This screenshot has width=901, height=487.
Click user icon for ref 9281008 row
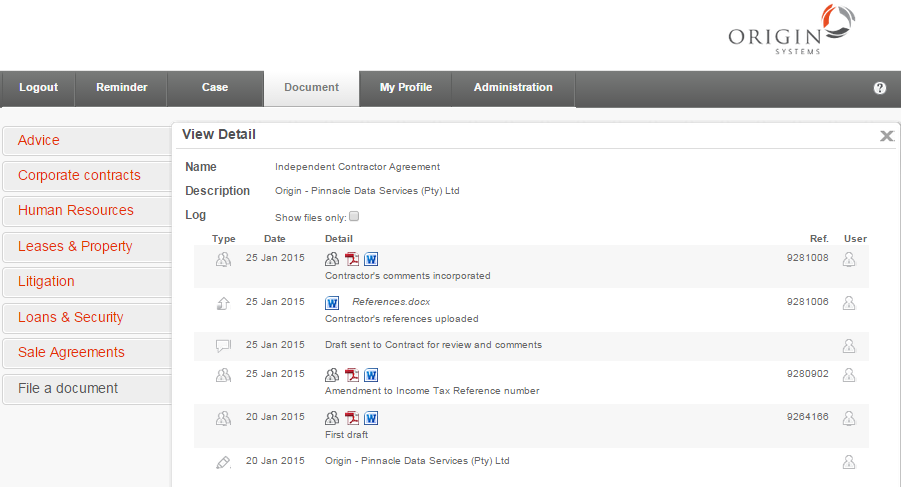pyautogui.click(x=849, y=260)
